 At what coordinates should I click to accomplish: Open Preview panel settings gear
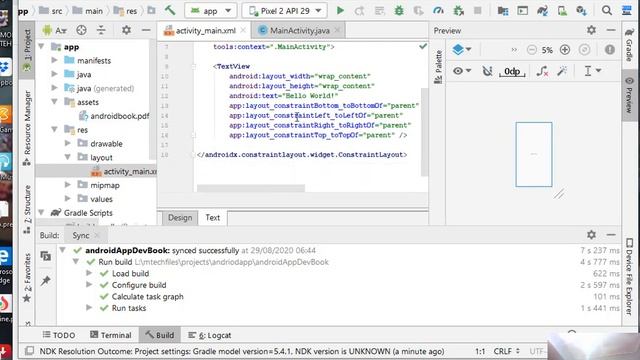[x=591, y=30]
